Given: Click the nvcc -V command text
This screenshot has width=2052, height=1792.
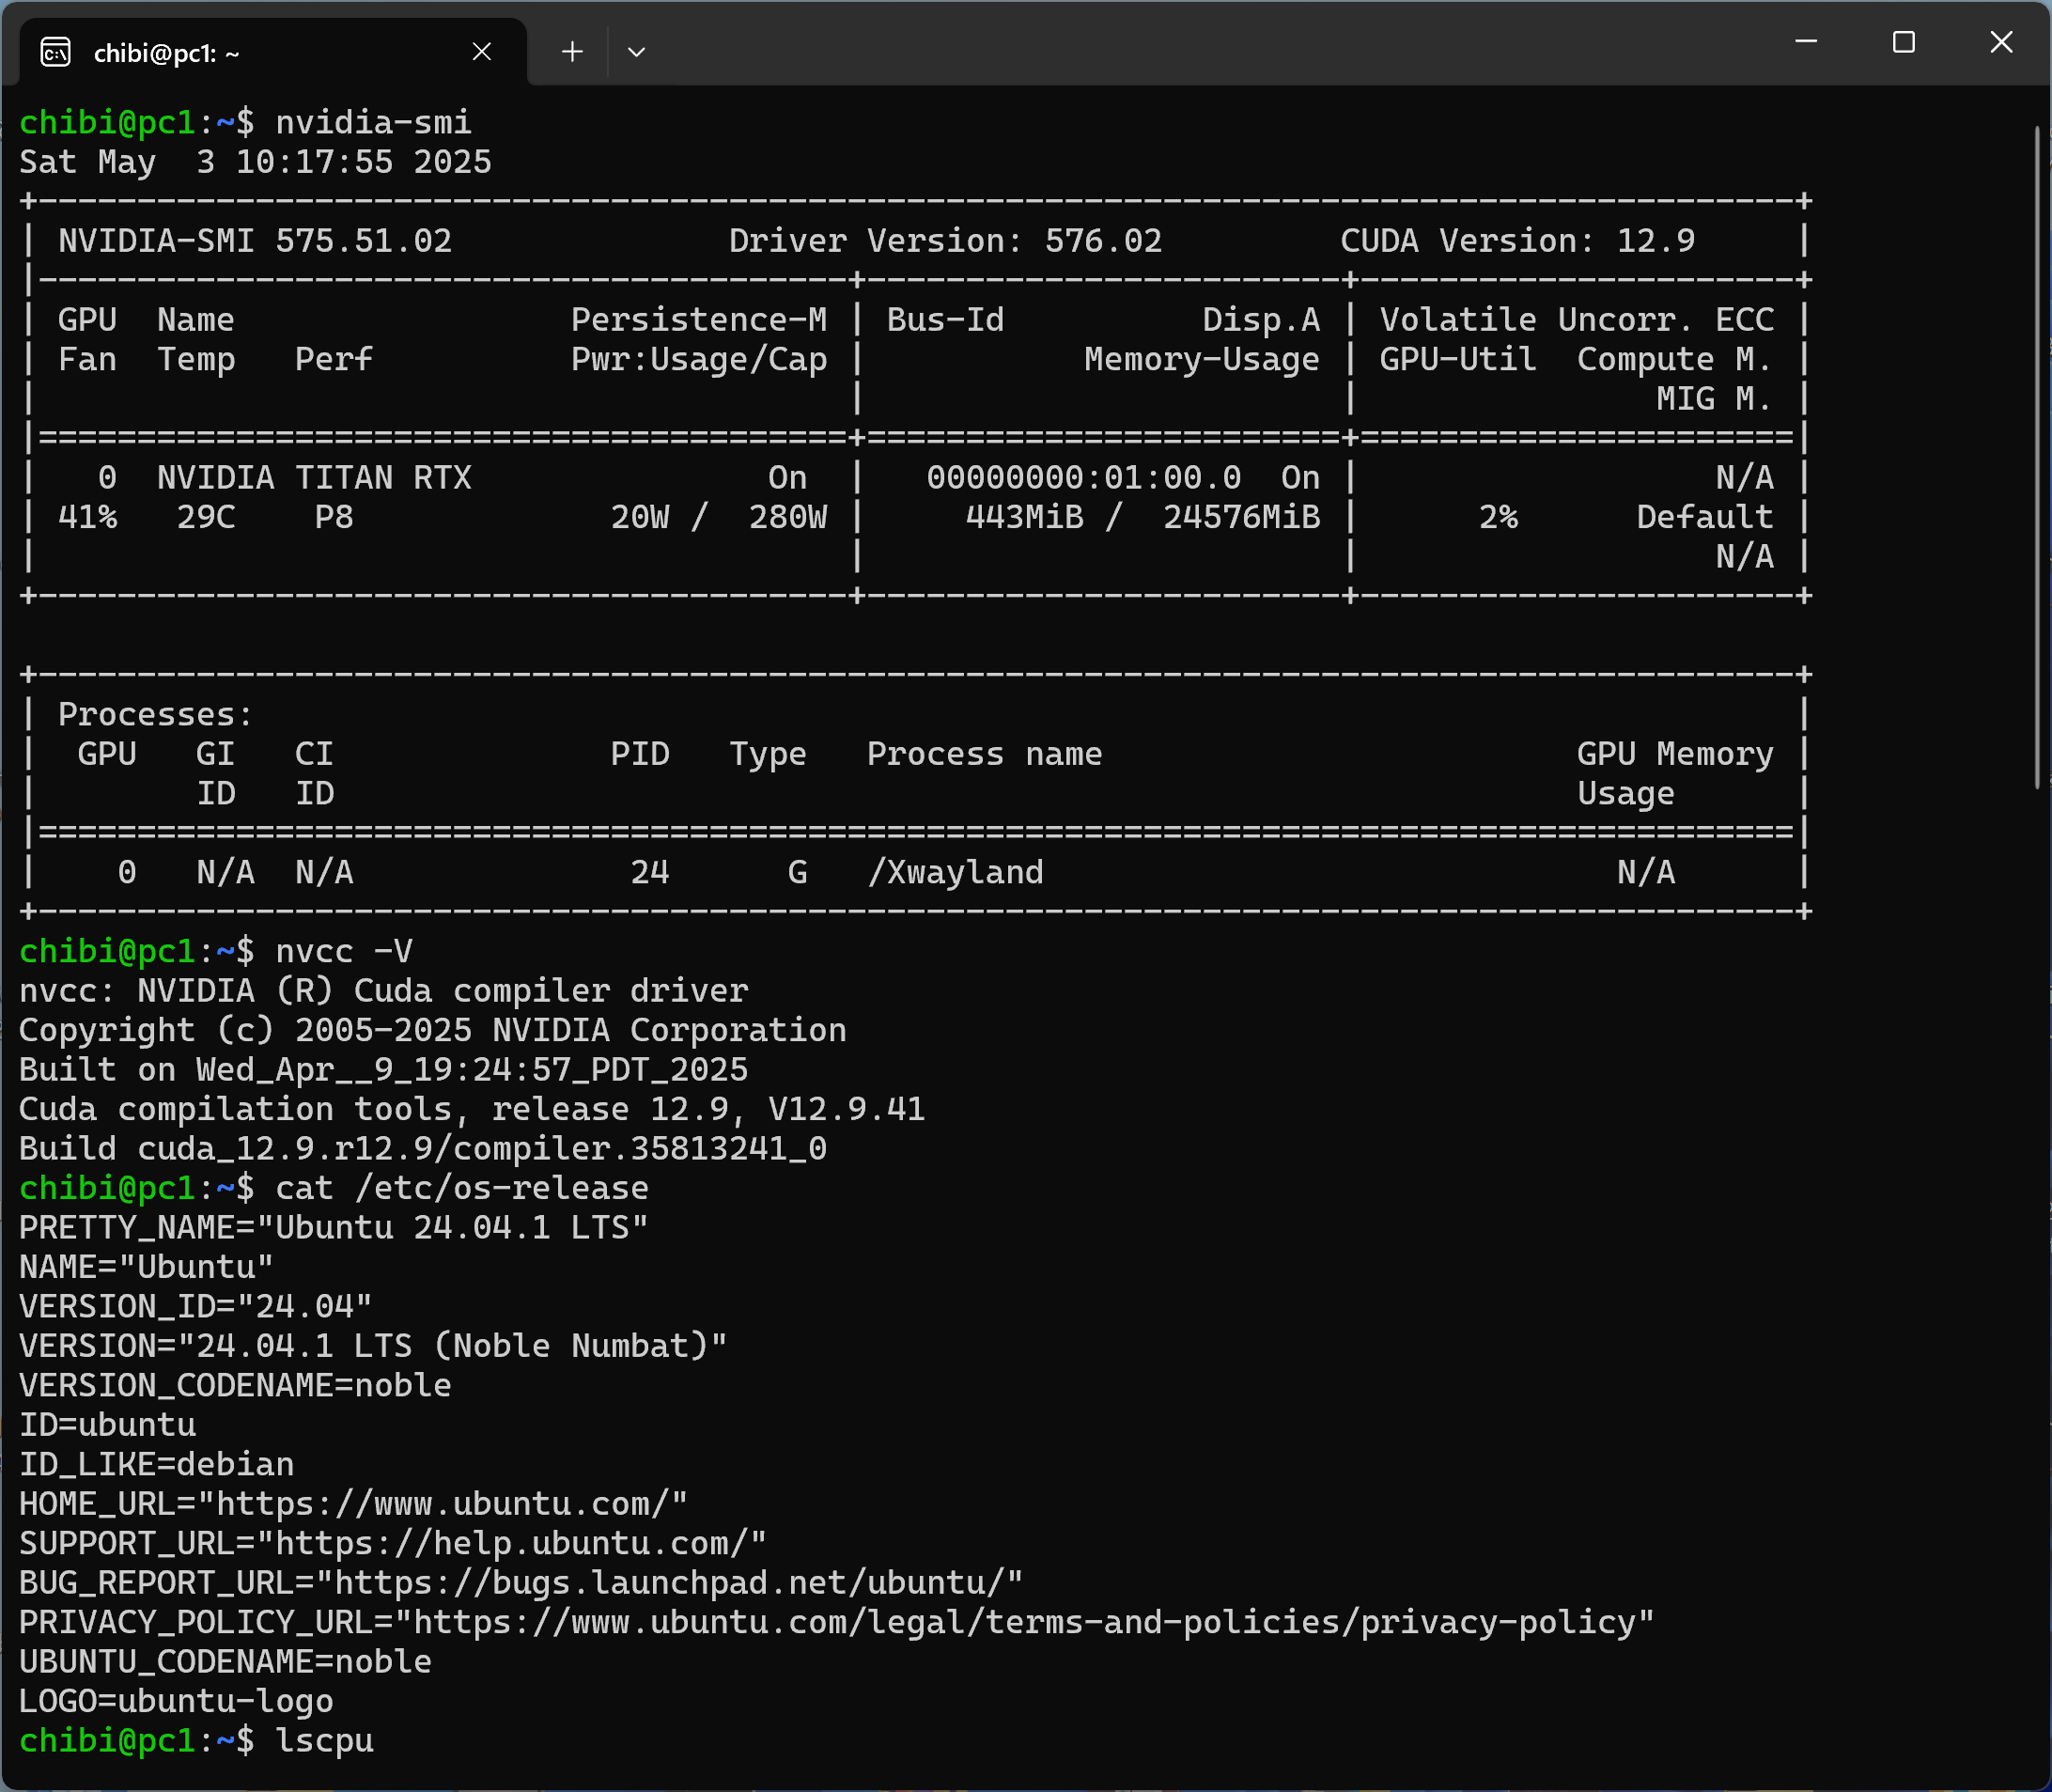Looking at the screenshot, I should pyautogui.click(x=343, y=951).
